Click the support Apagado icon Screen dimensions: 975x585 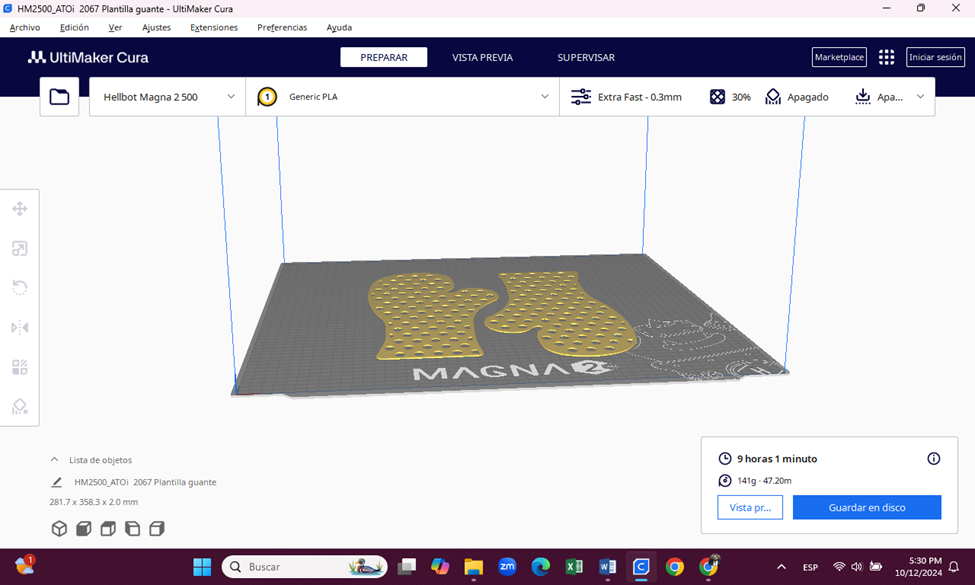pos(773,97)
